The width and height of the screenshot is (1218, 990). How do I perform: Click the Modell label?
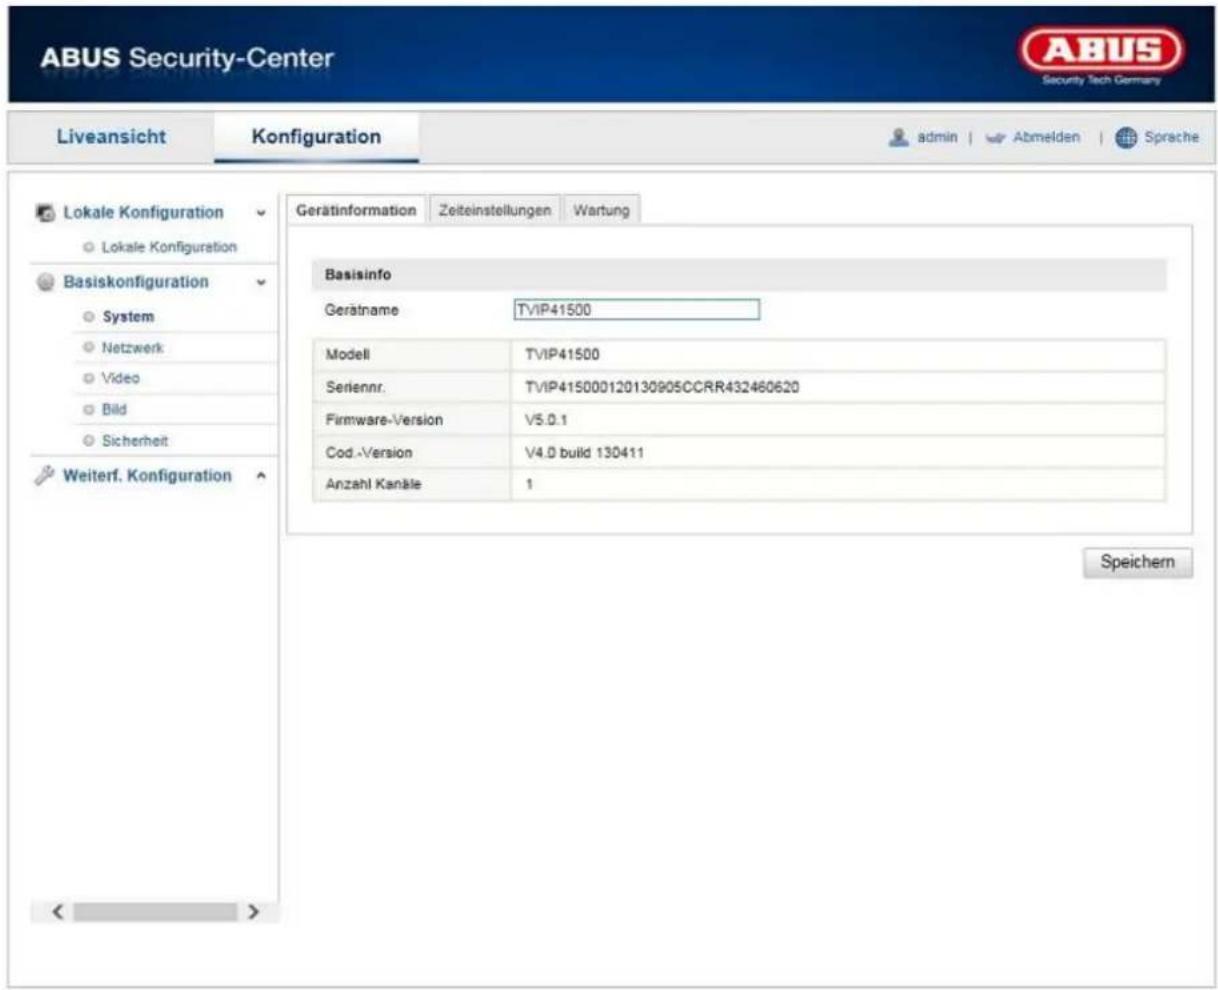tap(348, 355)
